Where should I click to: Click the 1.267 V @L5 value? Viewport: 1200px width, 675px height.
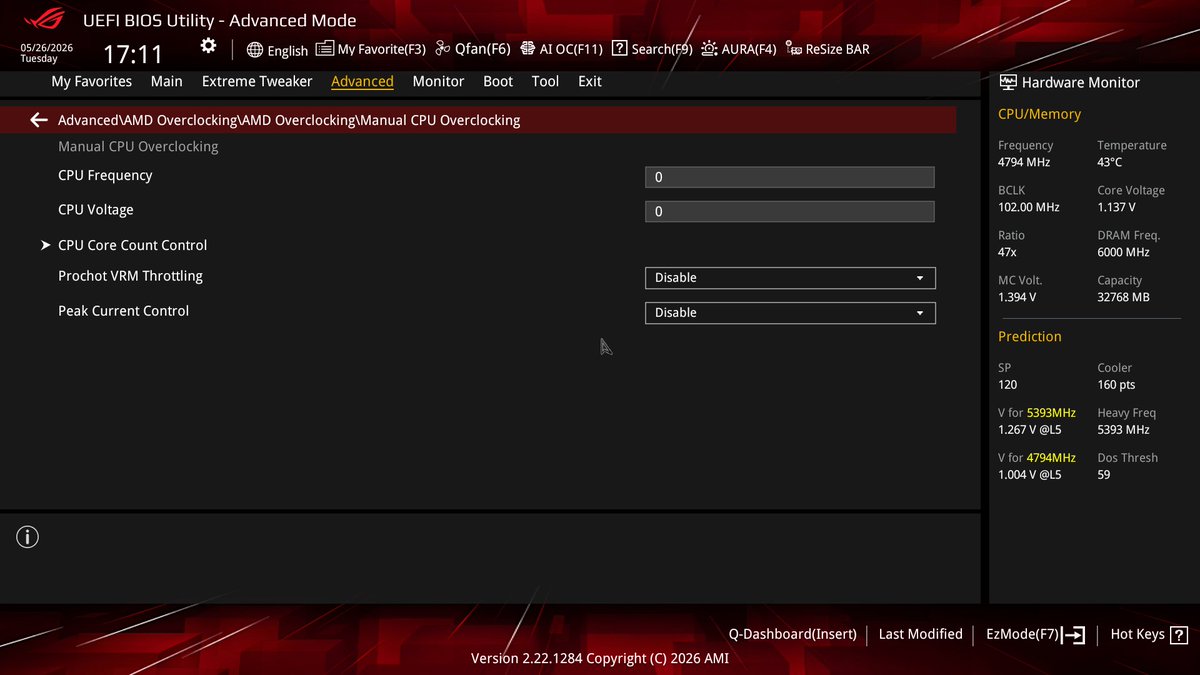[x=1029, y=430]
